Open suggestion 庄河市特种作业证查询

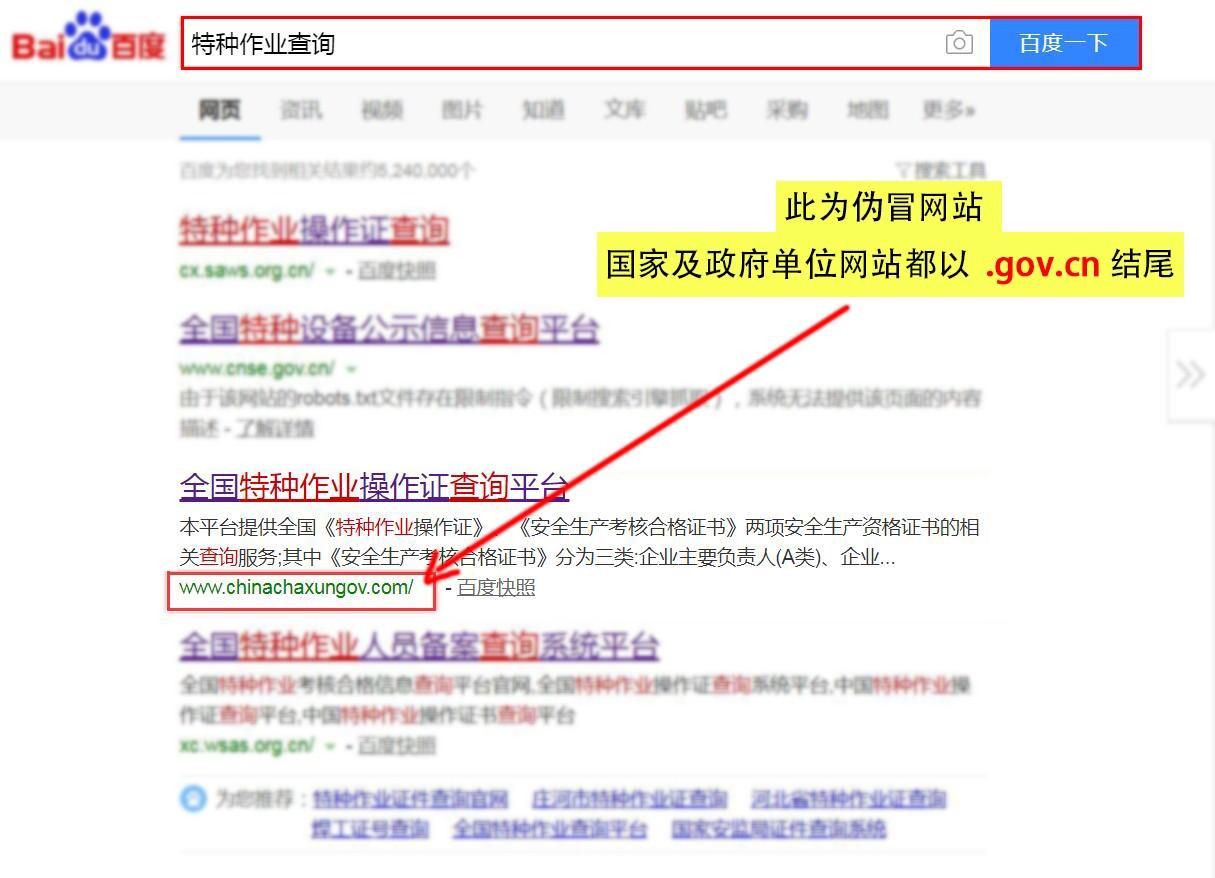point(630,799)
